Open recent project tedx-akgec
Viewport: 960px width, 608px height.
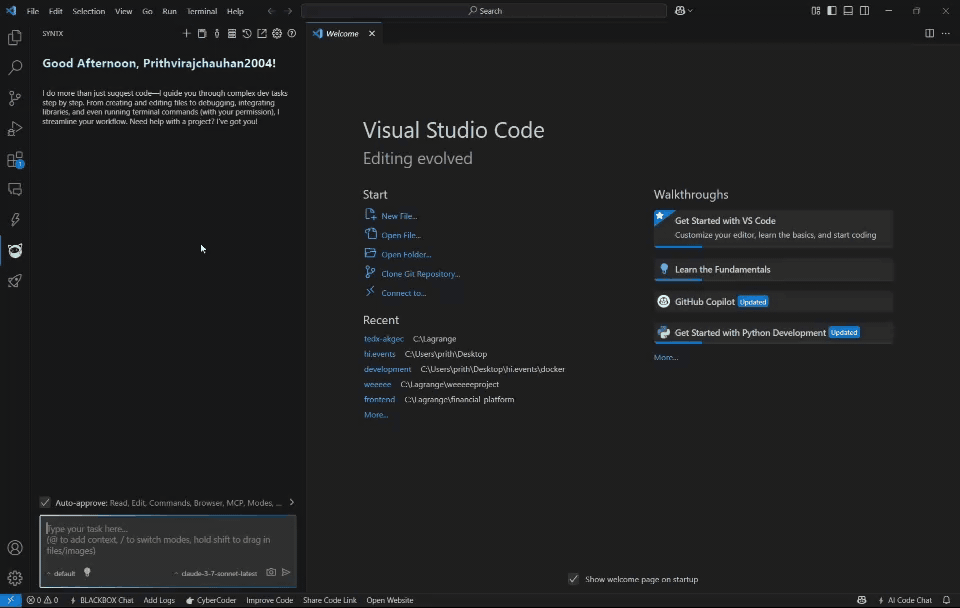coord(384,339)
